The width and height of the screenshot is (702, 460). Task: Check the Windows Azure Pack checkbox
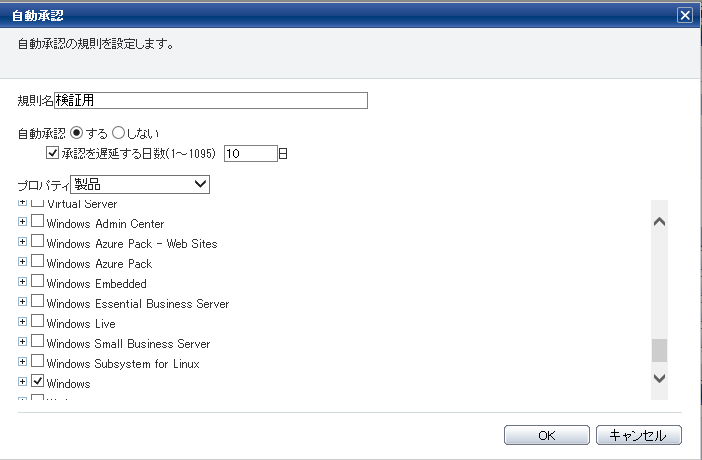click(x=38, y=263)
